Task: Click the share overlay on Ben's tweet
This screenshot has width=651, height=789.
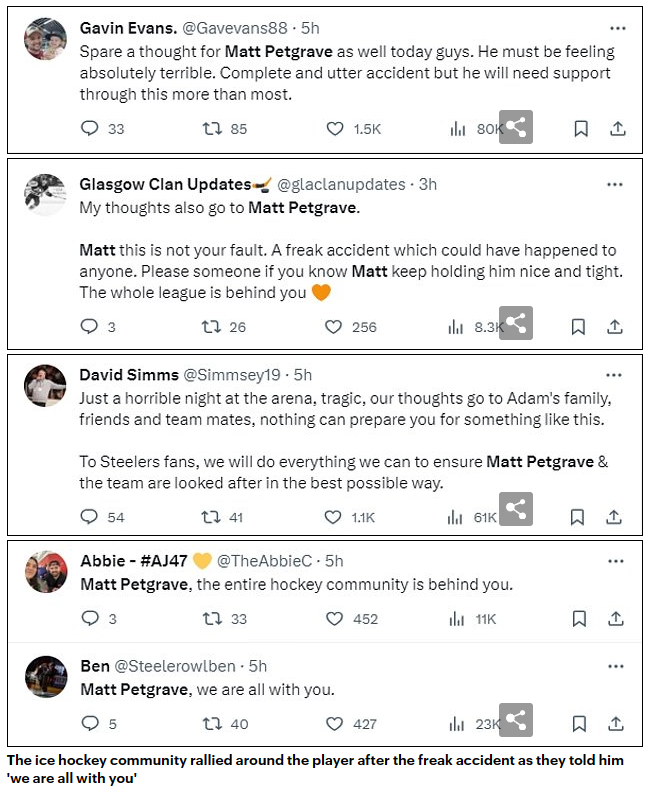Action: coord(516,720)
